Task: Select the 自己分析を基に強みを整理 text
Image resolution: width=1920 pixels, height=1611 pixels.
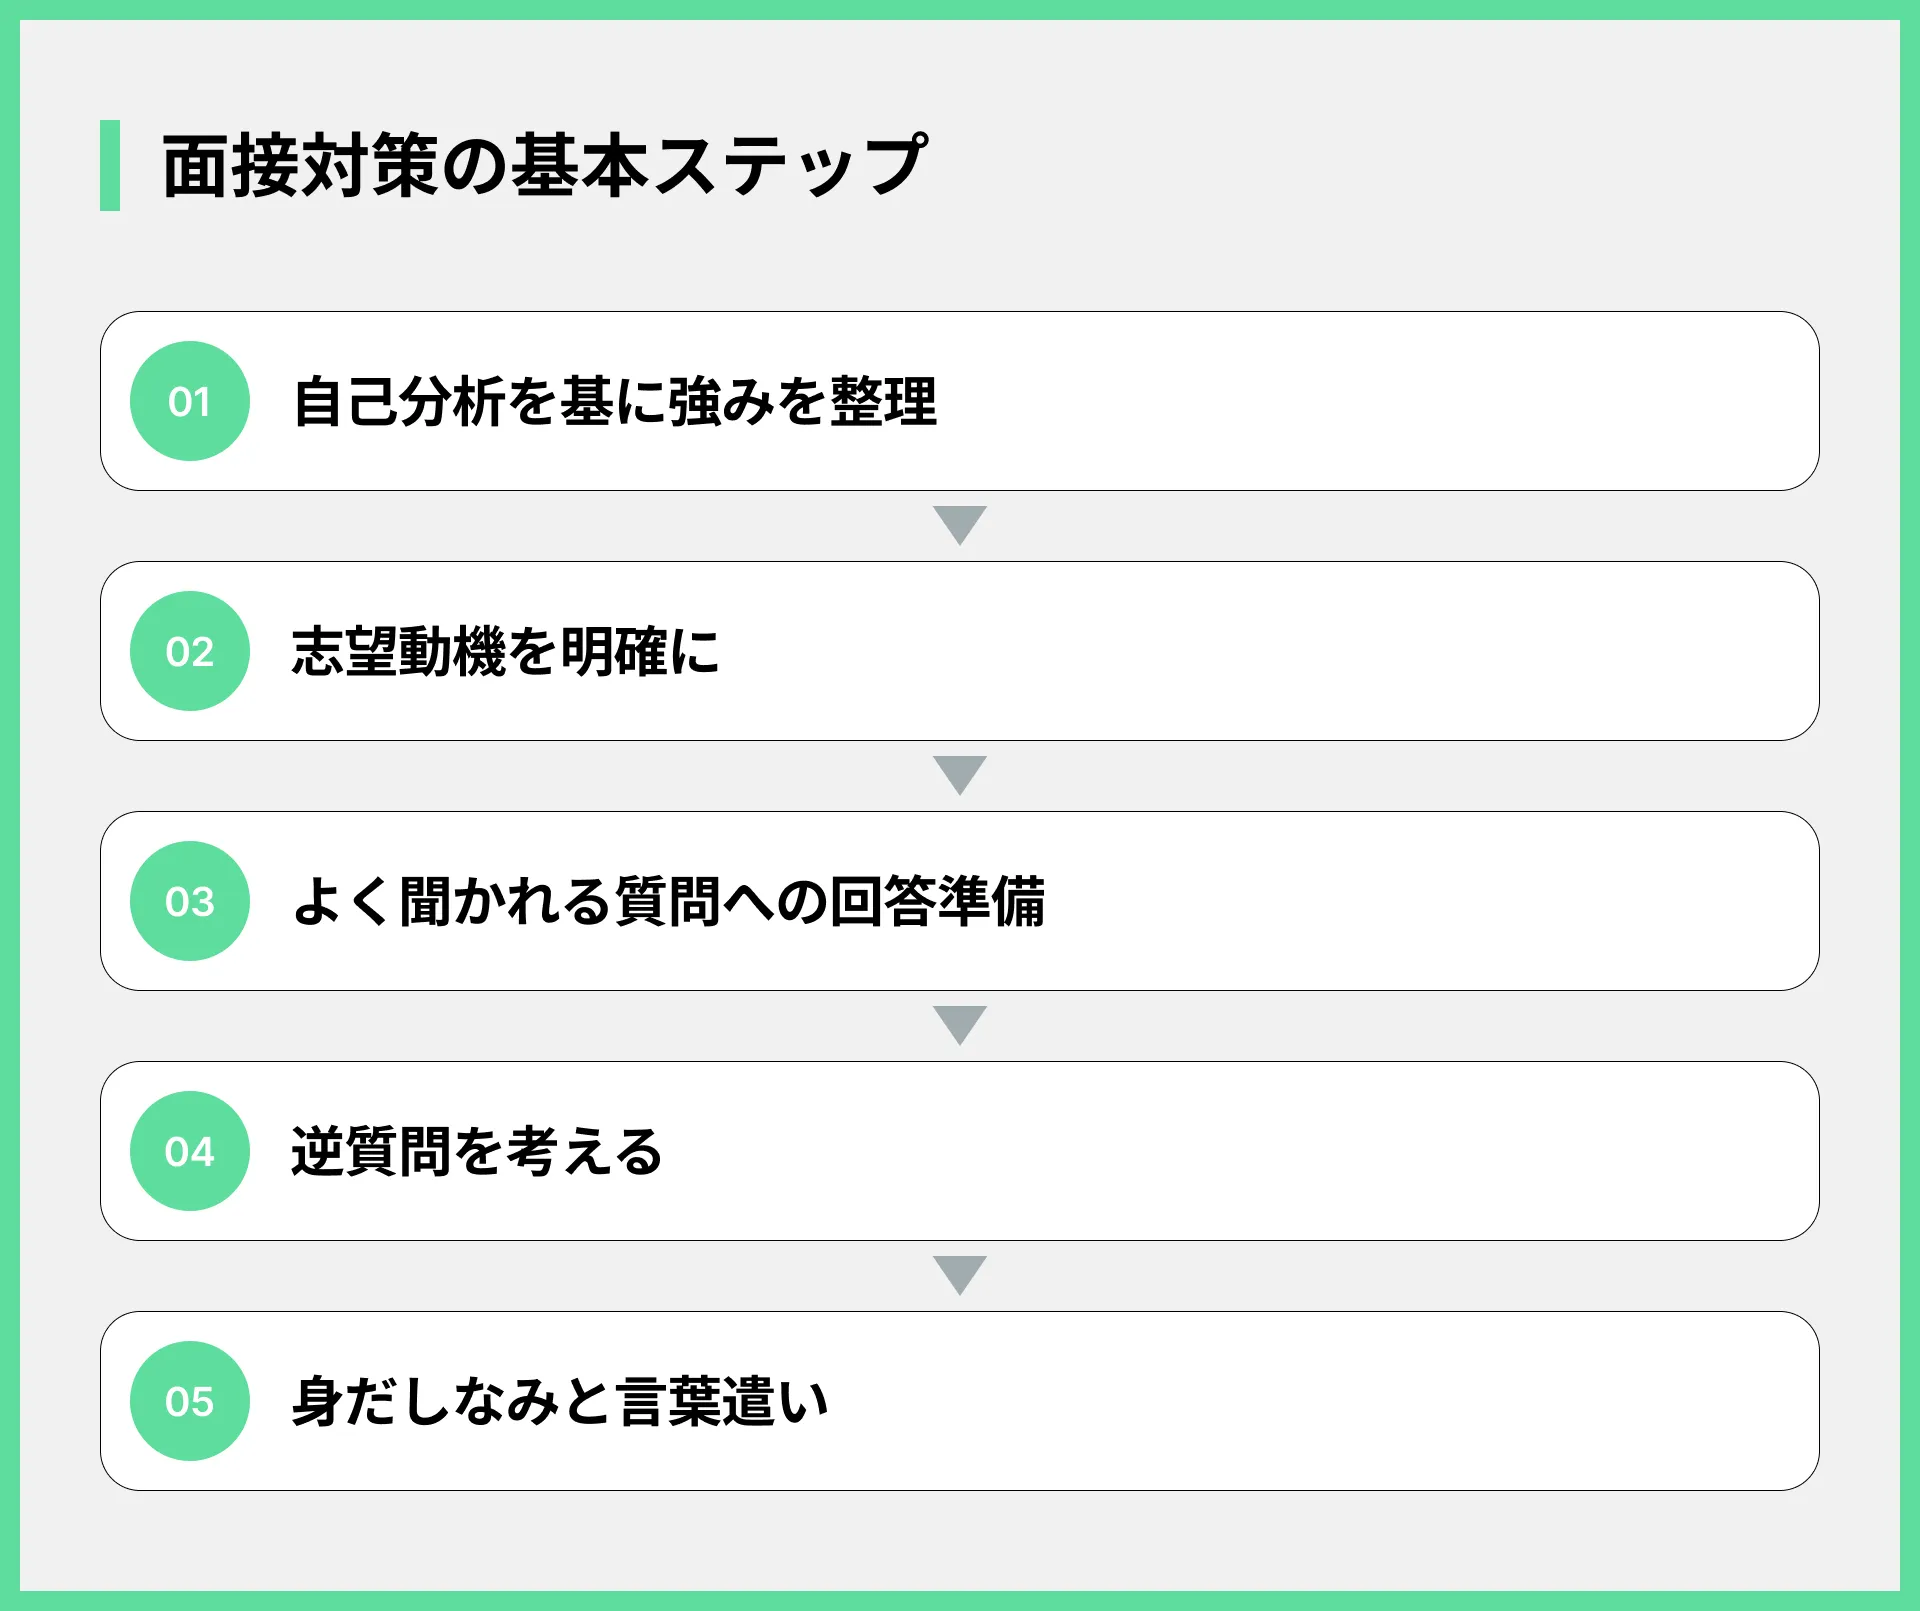Action: pos(615,401)
